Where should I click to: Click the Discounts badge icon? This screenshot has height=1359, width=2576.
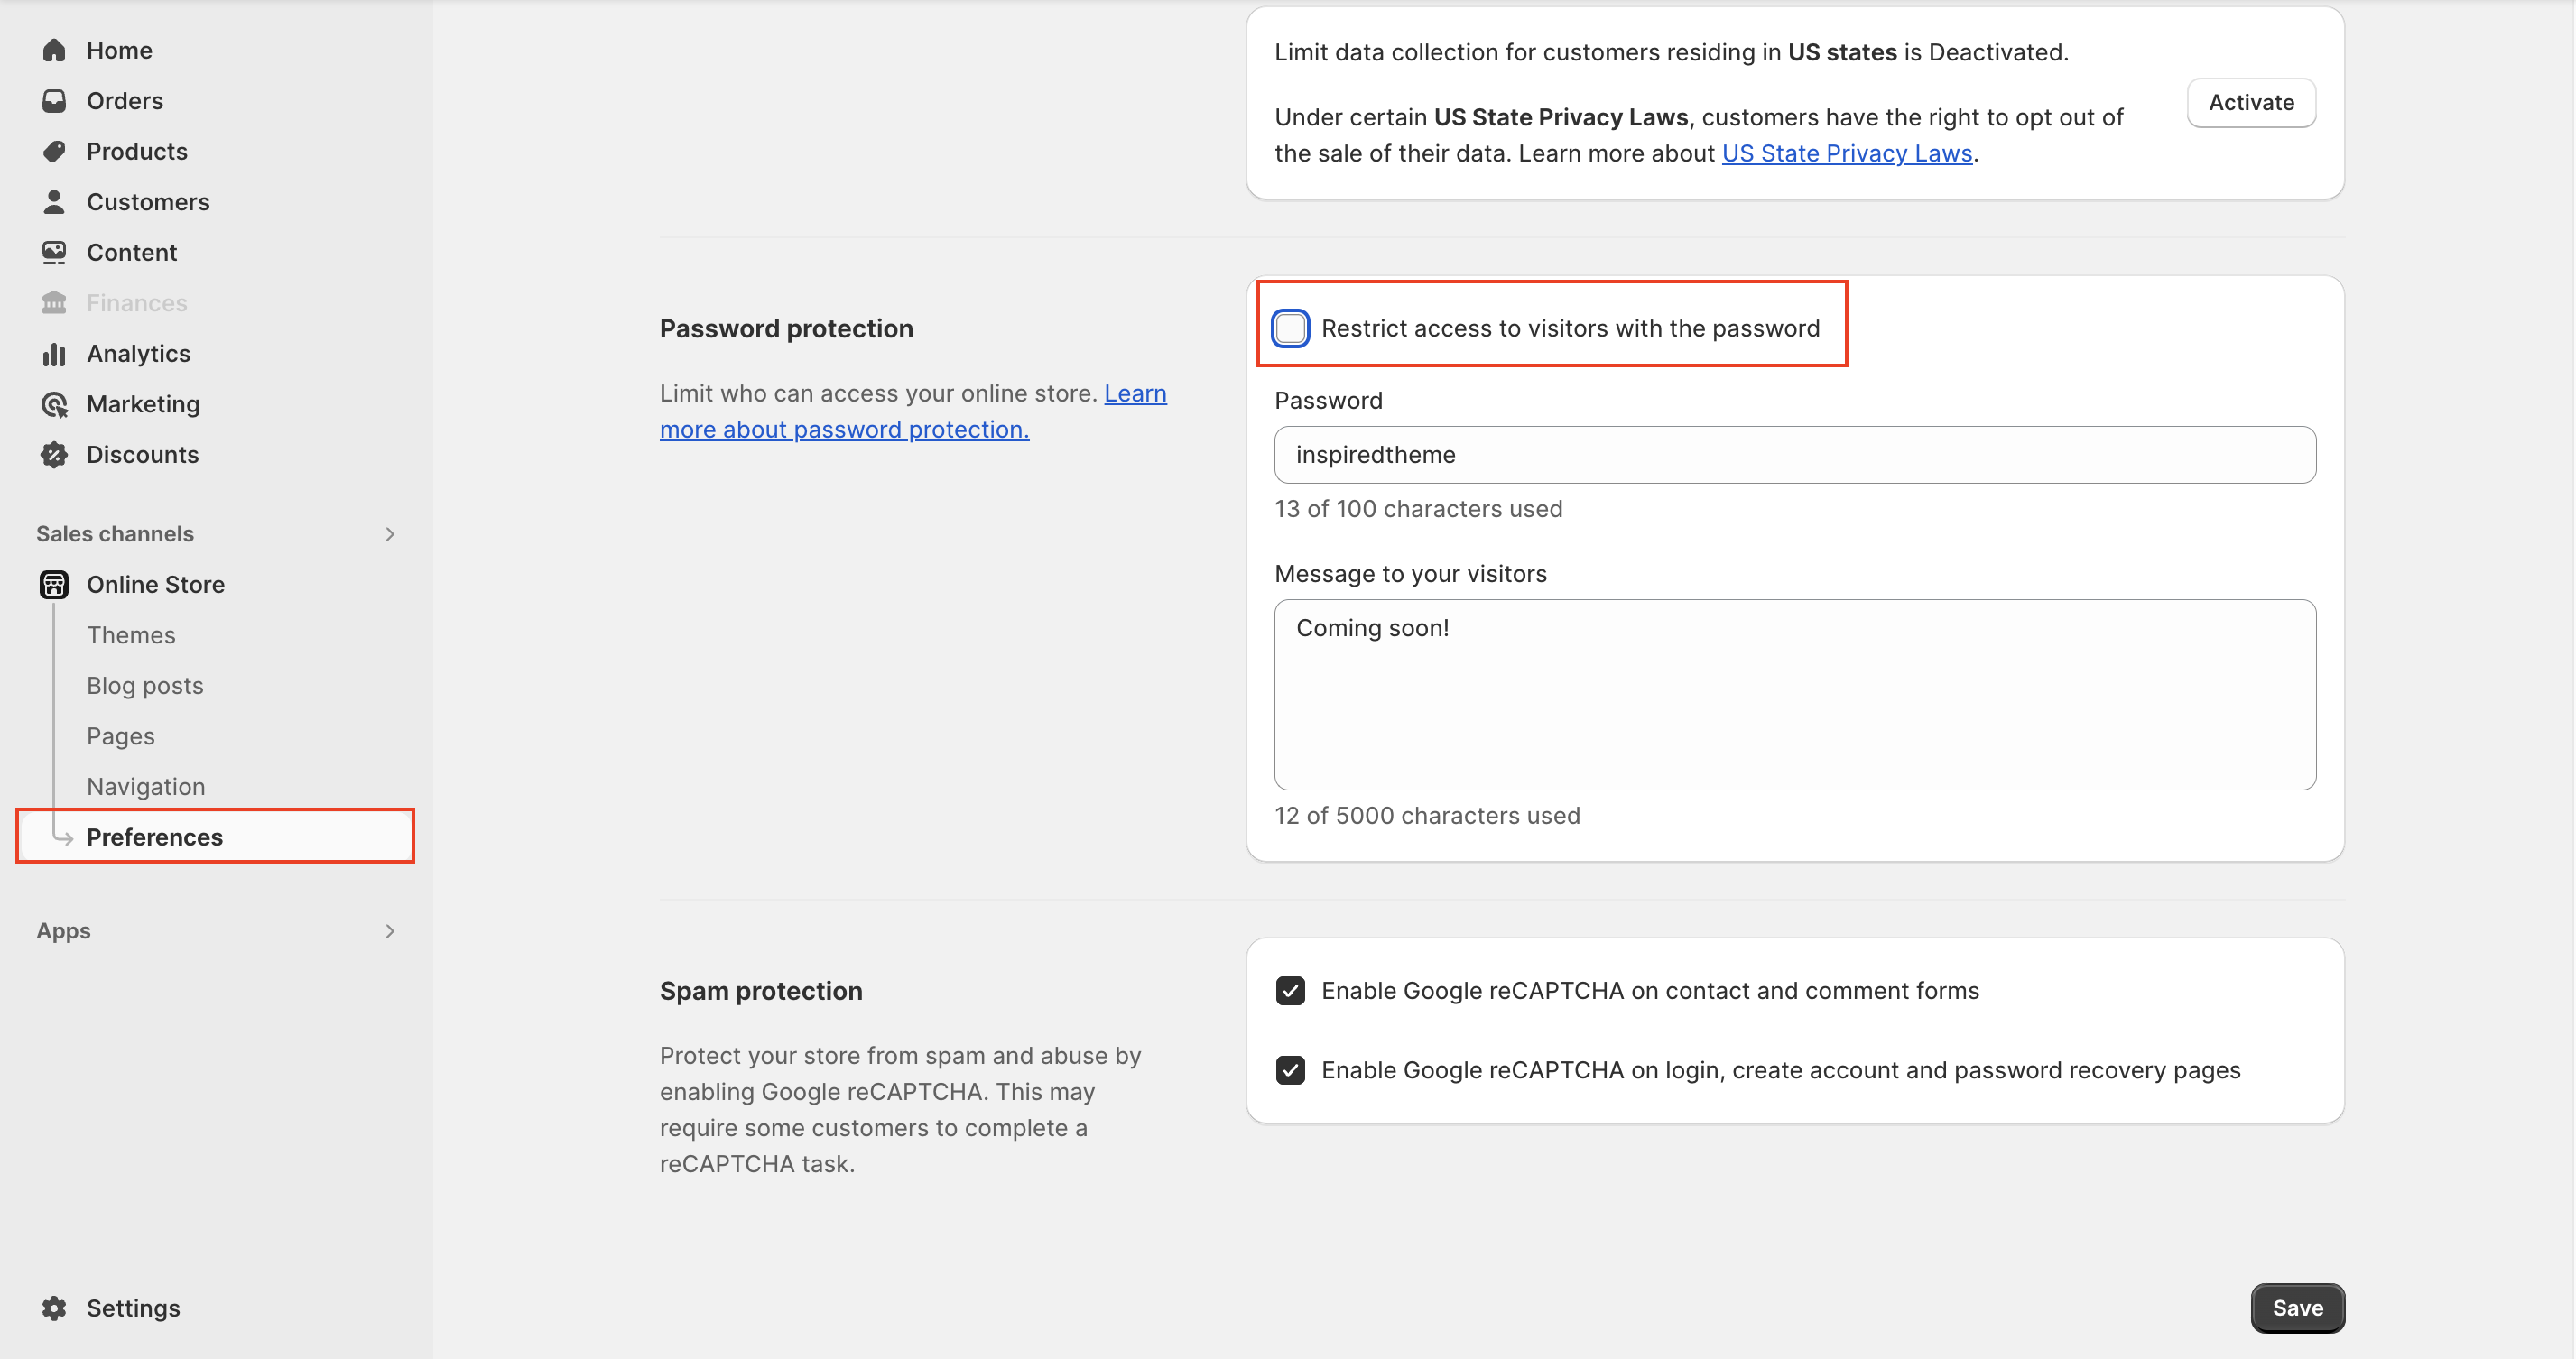[54, 455]
